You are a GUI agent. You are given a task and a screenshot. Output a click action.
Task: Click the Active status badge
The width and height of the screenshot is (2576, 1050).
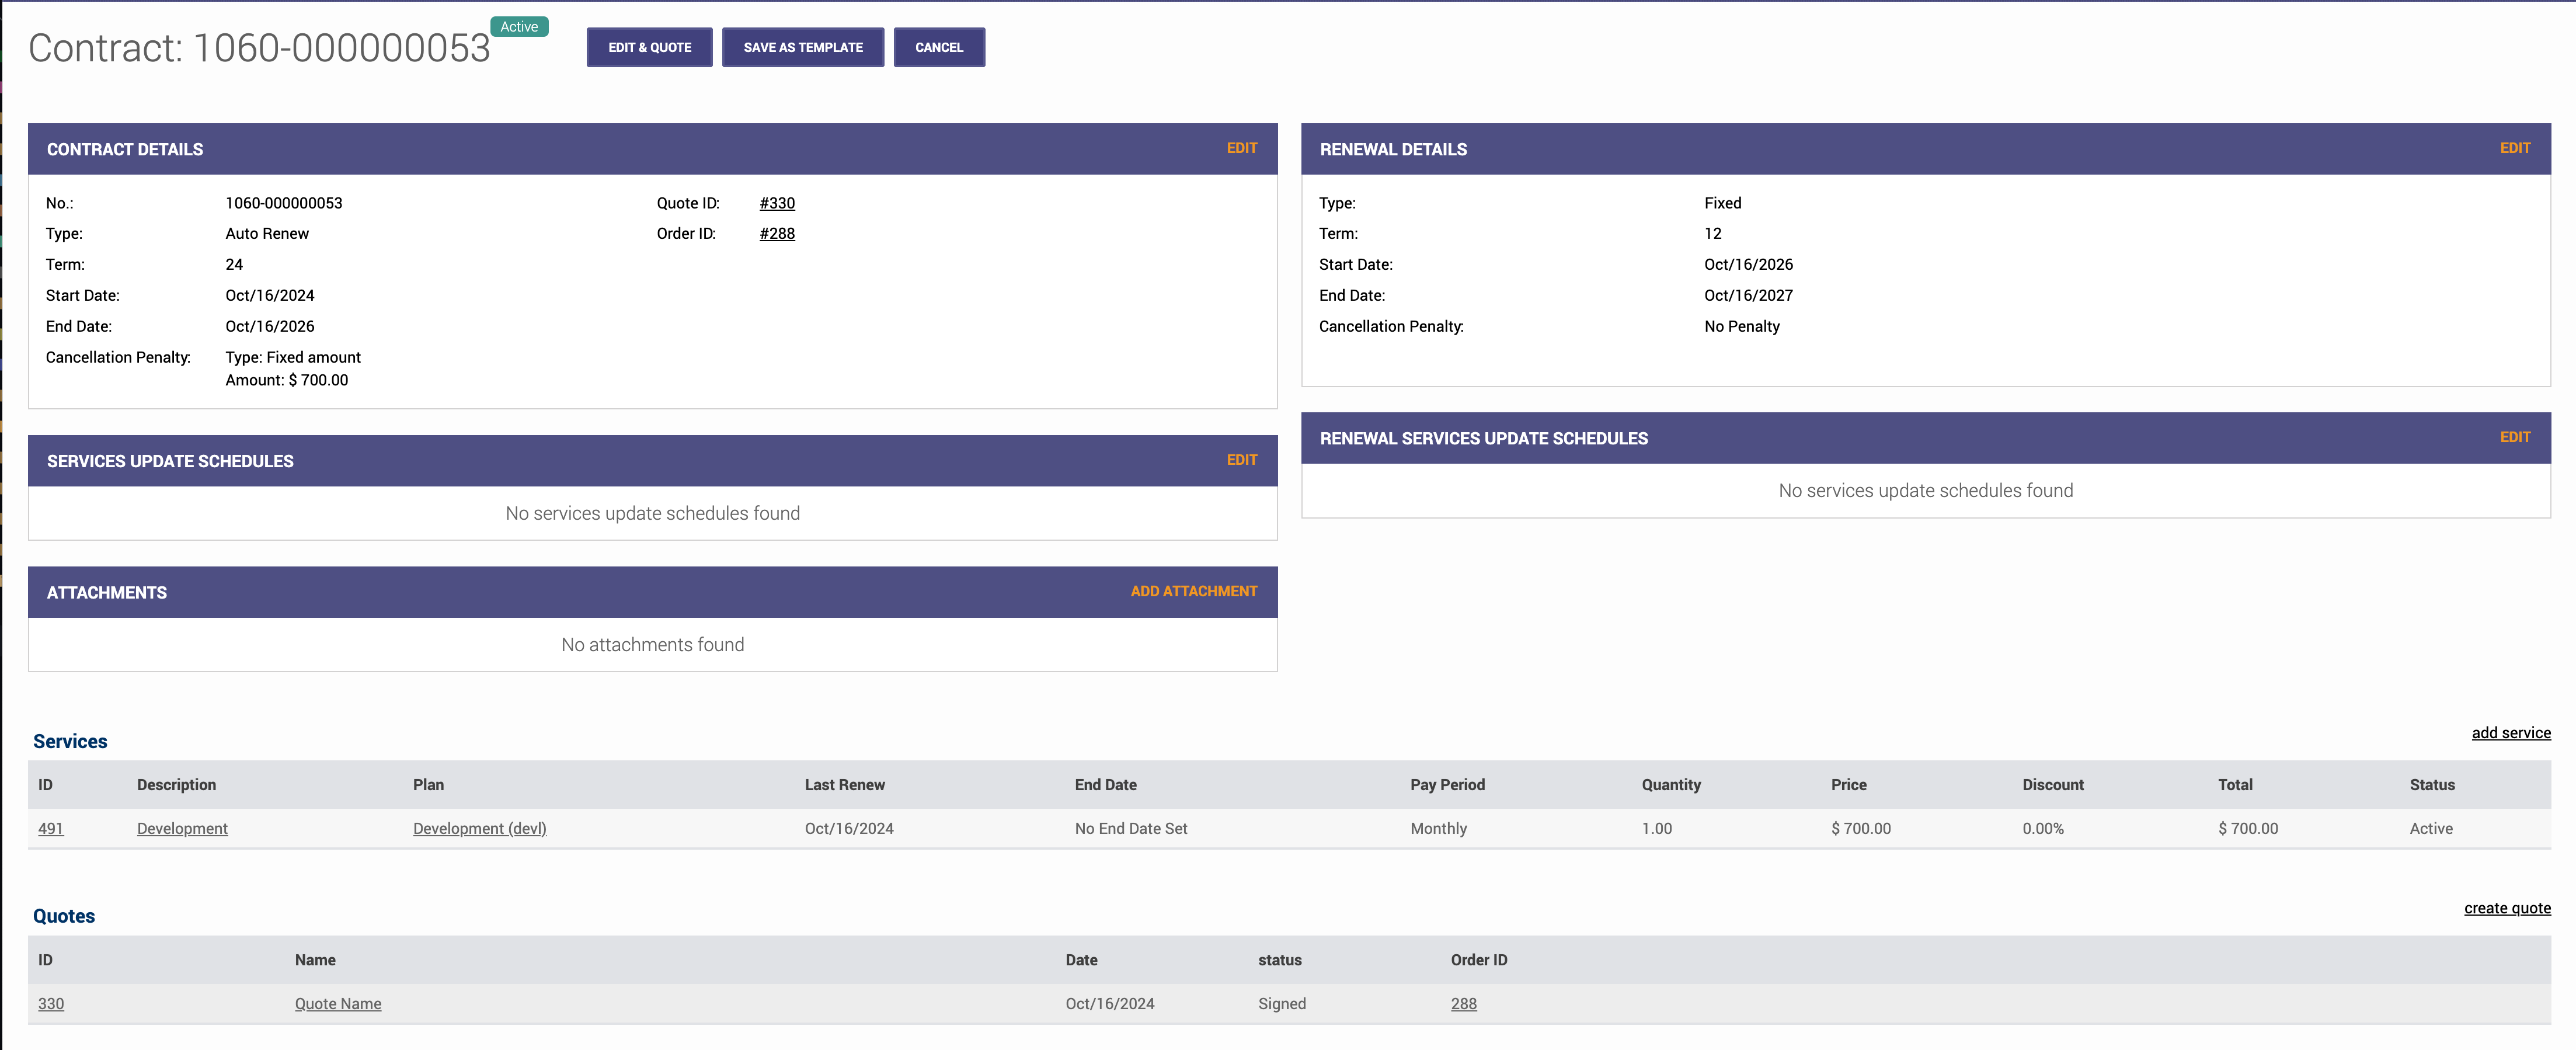point(519,27)
